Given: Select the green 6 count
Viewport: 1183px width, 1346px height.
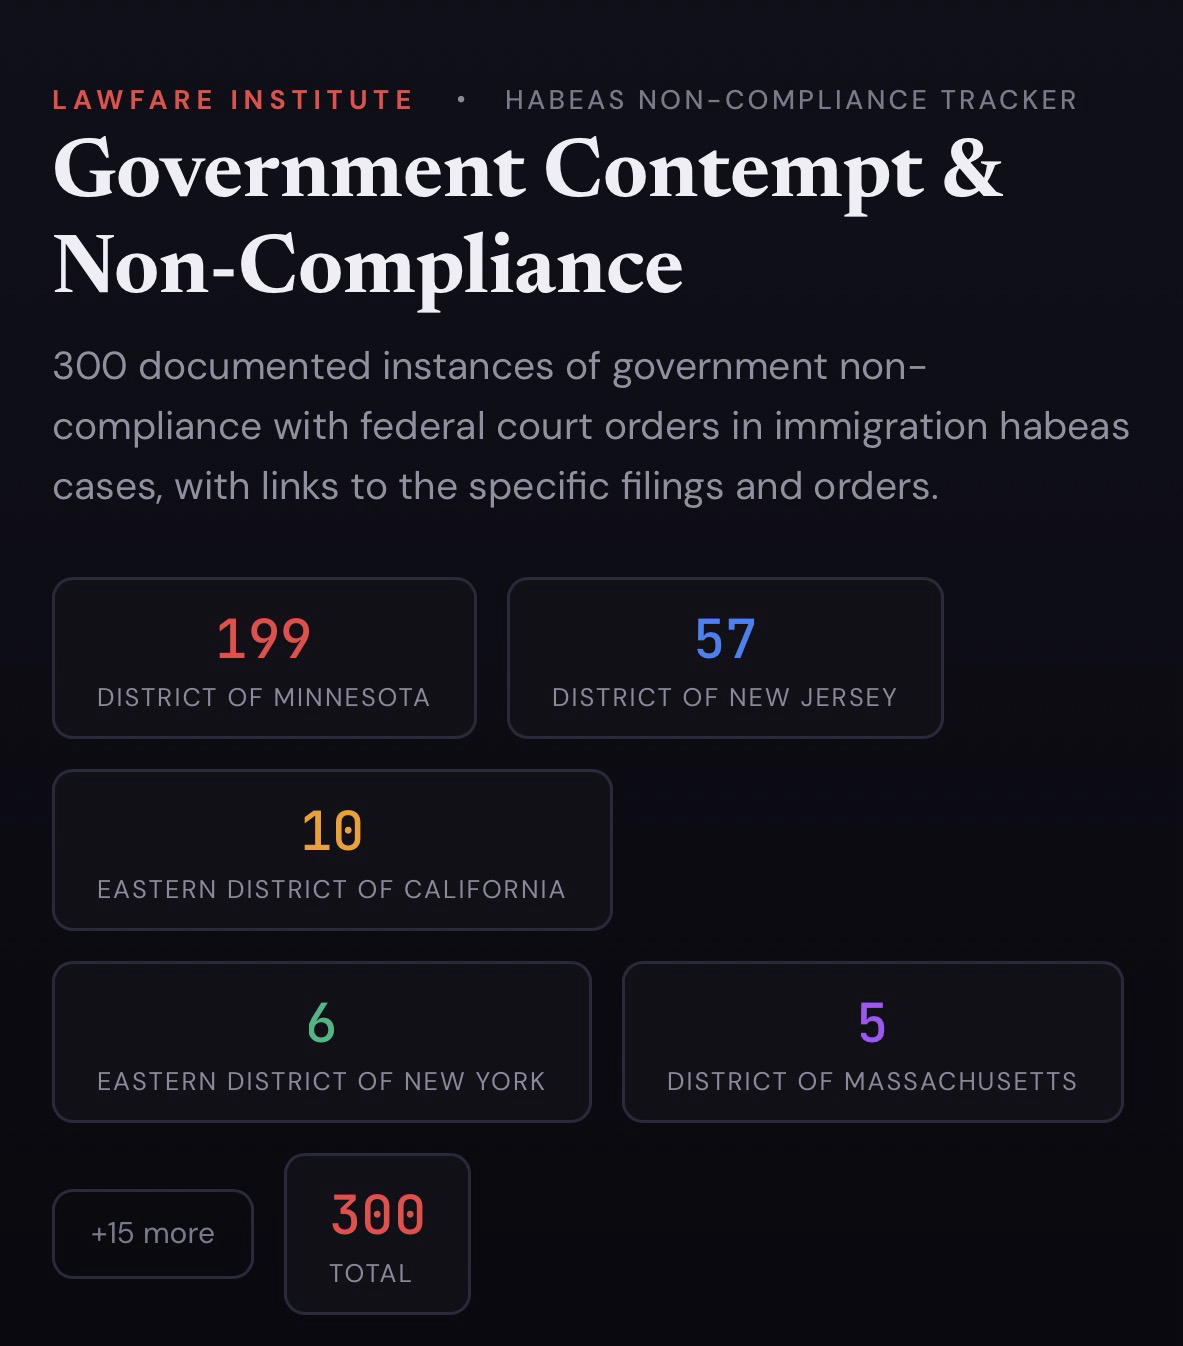Looking at the screenshot, I should (321, 1022).
